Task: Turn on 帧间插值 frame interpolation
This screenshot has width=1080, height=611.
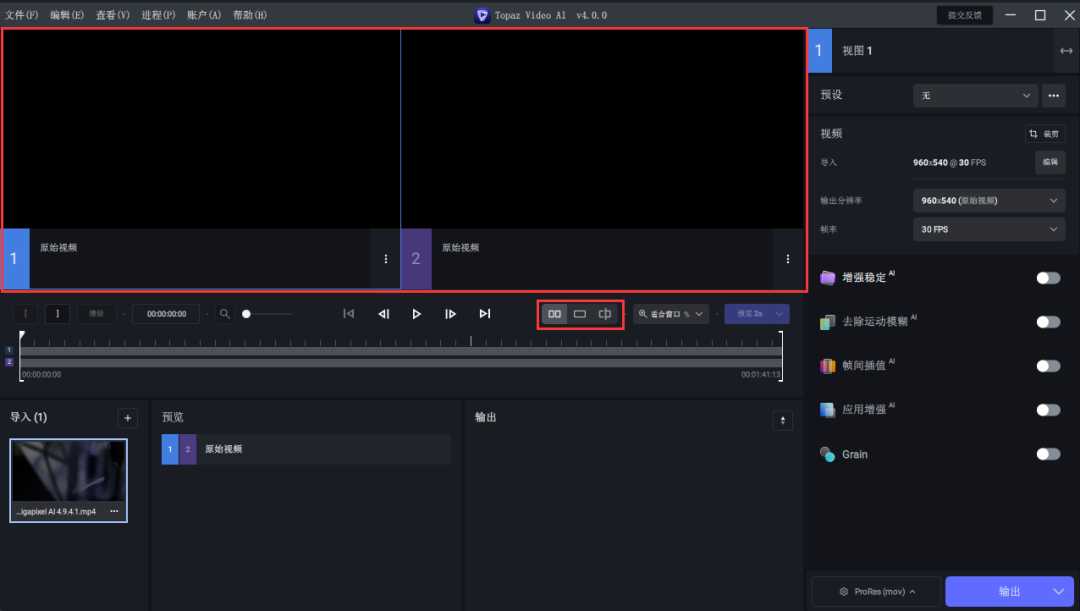Action: 1047,366
